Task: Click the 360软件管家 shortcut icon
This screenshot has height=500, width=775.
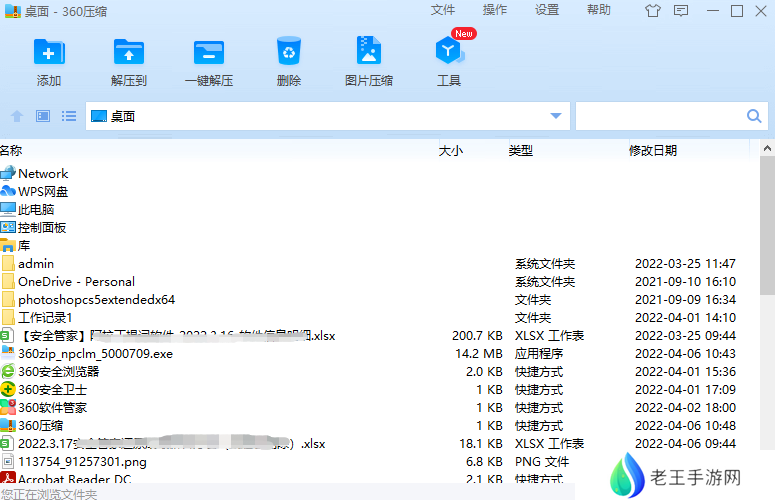Action: tap(8, 407)
